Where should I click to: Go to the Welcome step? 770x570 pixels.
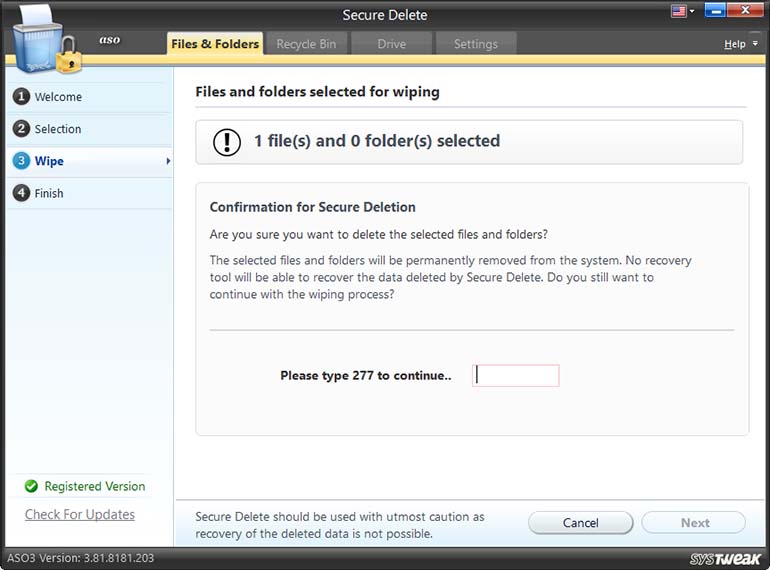58,97
